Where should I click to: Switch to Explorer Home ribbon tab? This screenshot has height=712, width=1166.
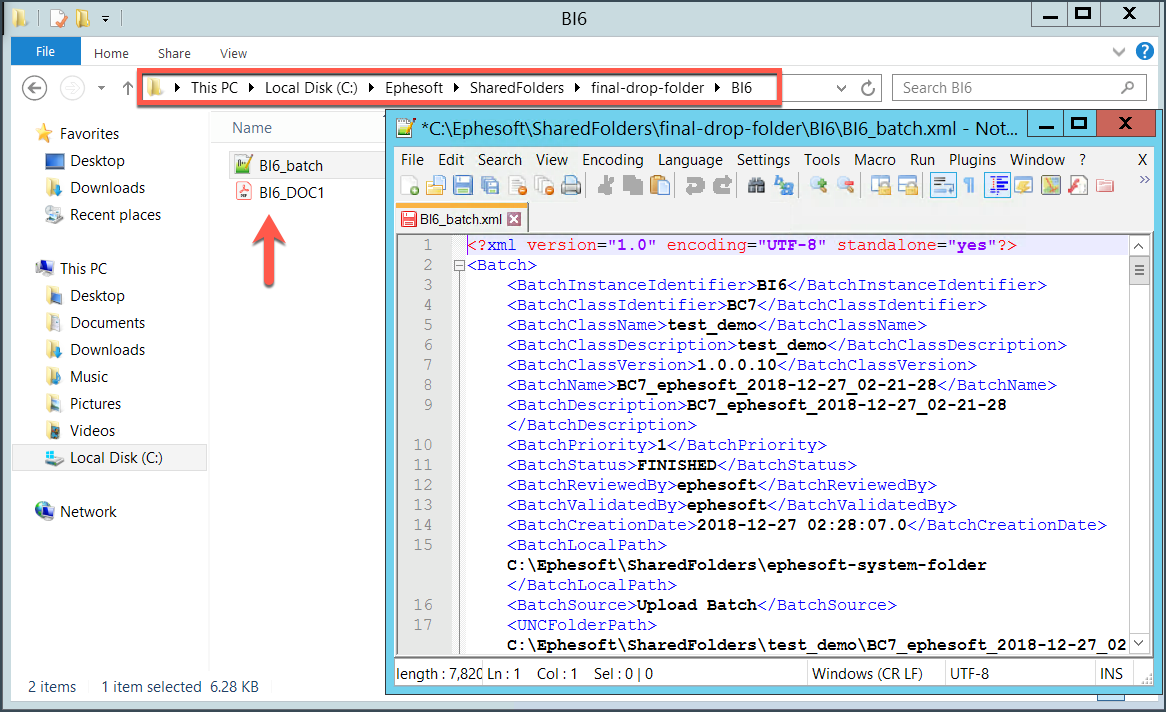pyautogui.click(x=111, y=54)
